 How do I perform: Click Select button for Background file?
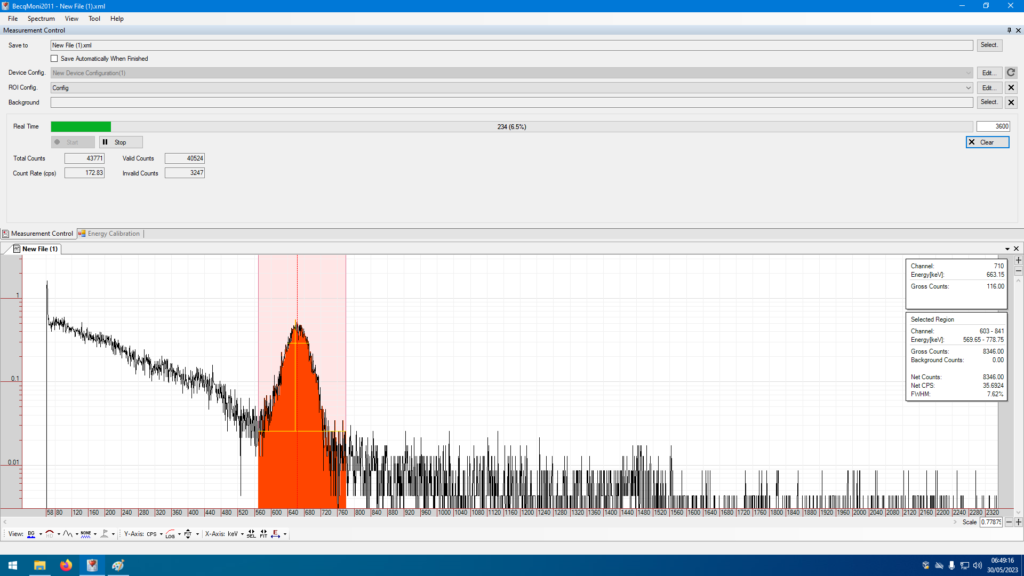coord(989,103)
